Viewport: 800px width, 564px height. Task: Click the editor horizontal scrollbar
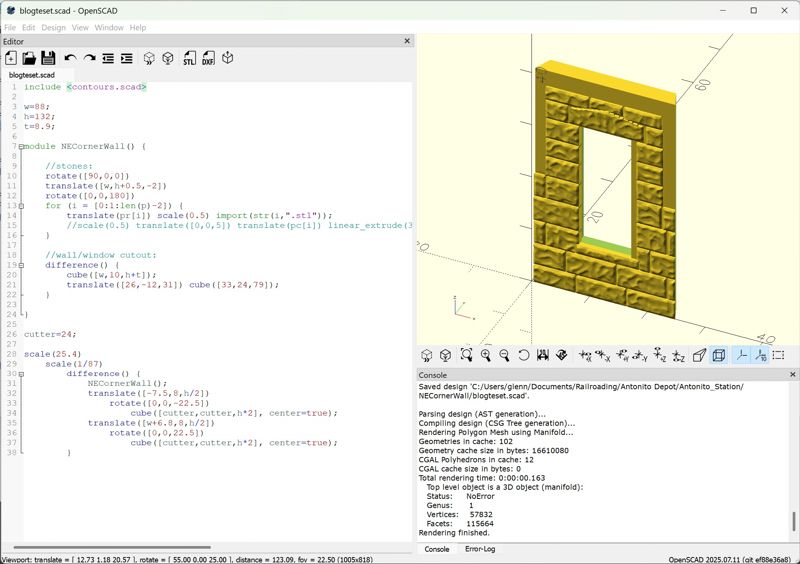pos(112,548)
